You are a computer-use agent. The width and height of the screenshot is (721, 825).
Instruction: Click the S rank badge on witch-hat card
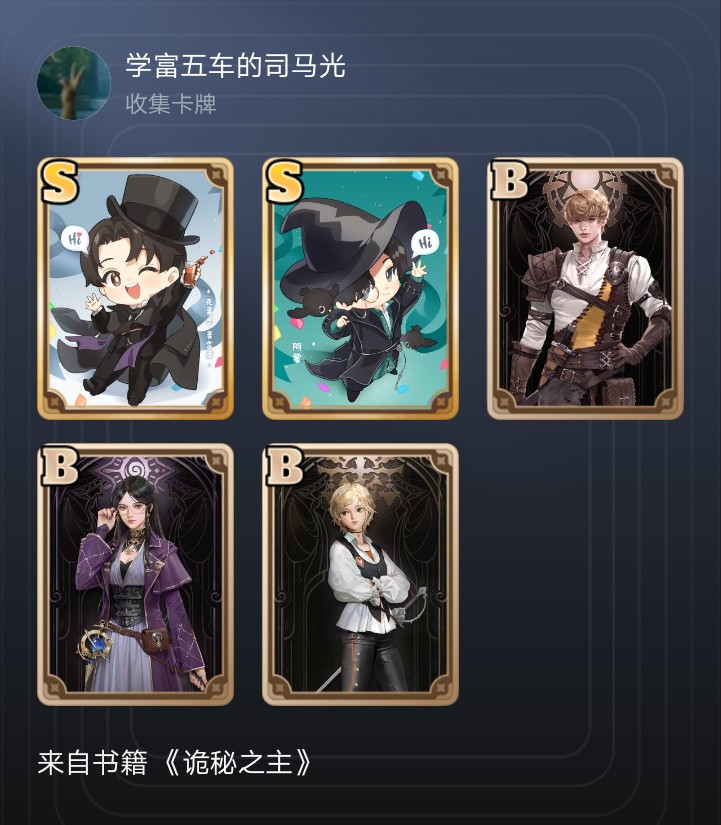[285, 182]
